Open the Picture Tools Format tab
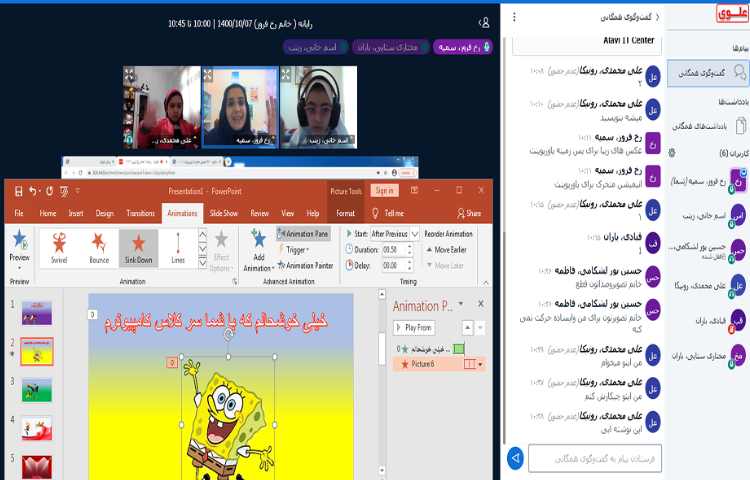The width and height of the screenshot is (750, 480). [x=345, y=213]
